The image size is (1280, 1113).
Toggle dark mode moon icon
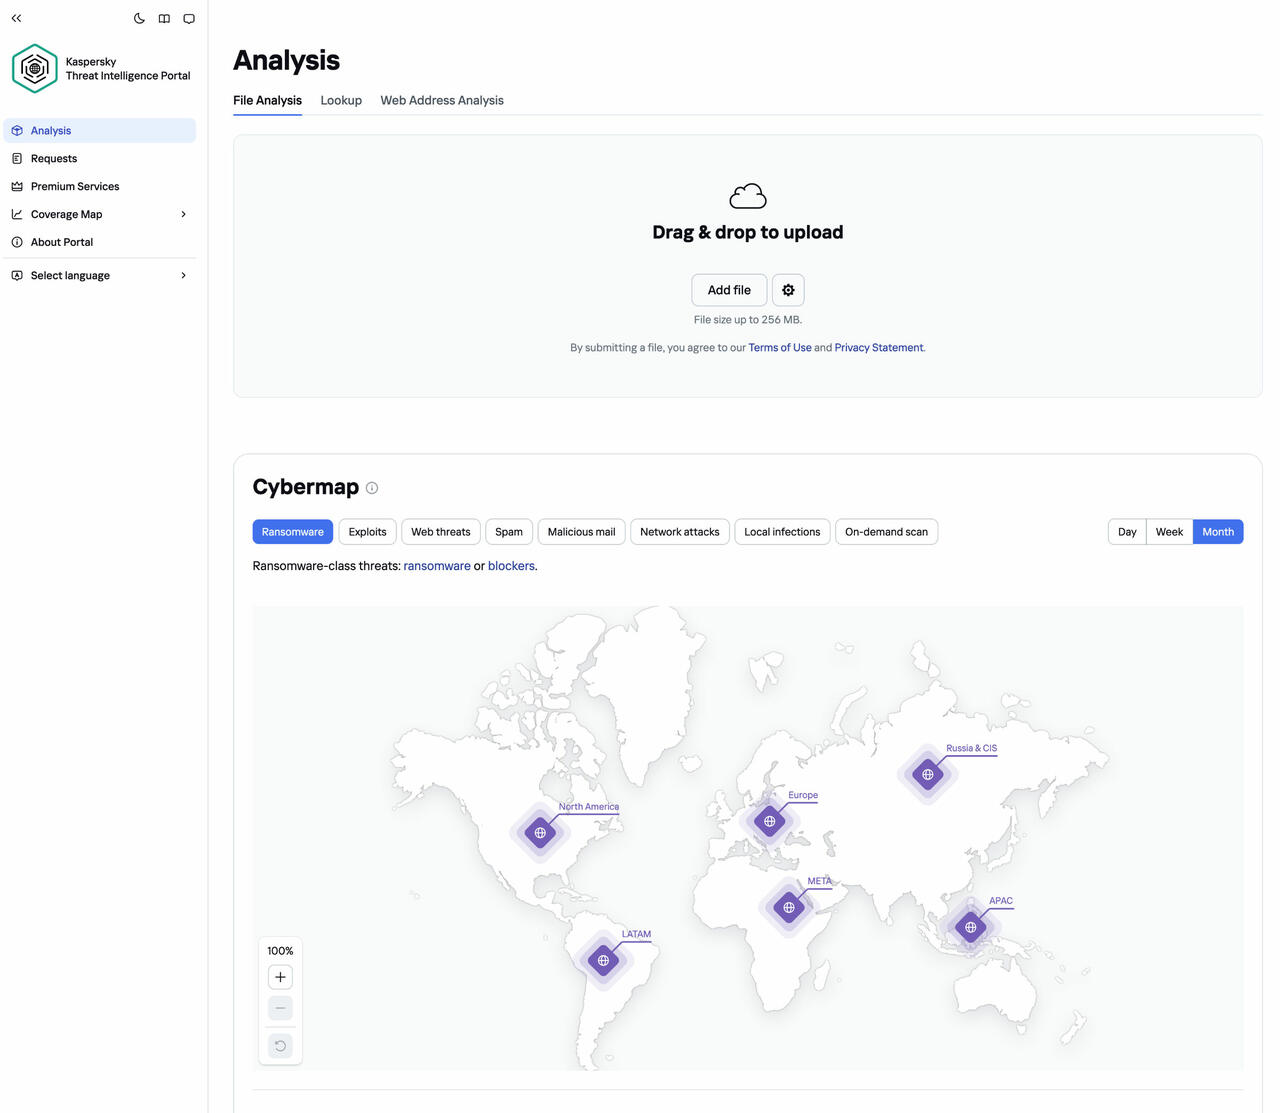click(x=139, y=18)
